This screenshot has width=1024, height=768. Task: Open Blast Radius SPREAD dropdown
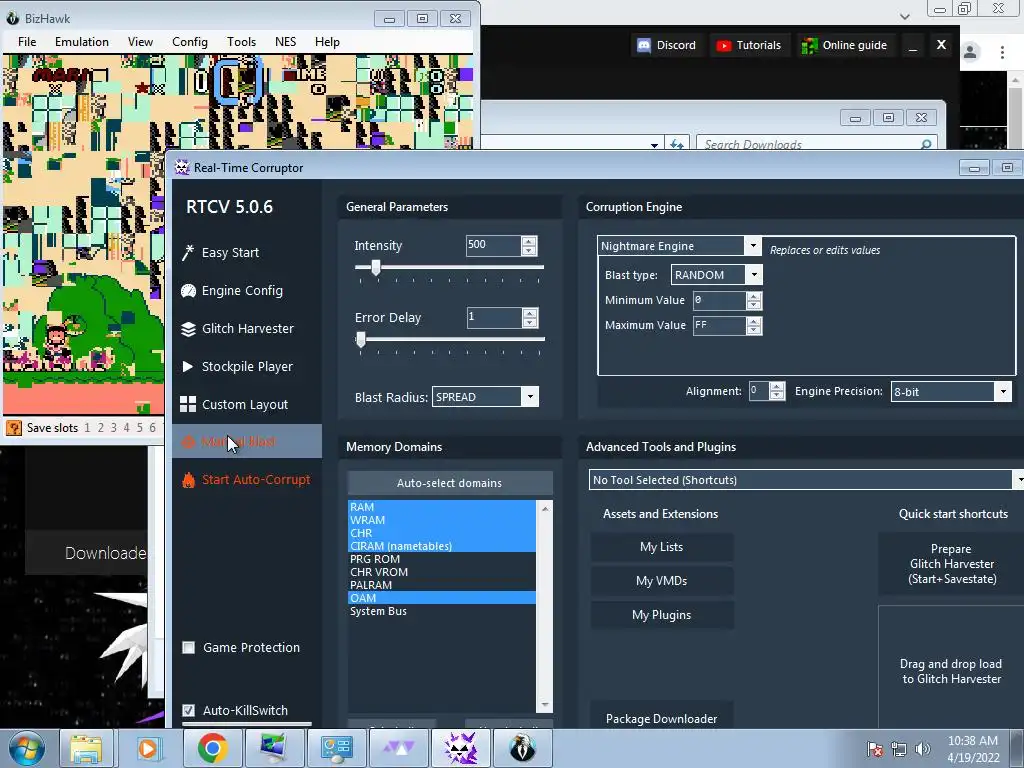[x=530, y=396]
